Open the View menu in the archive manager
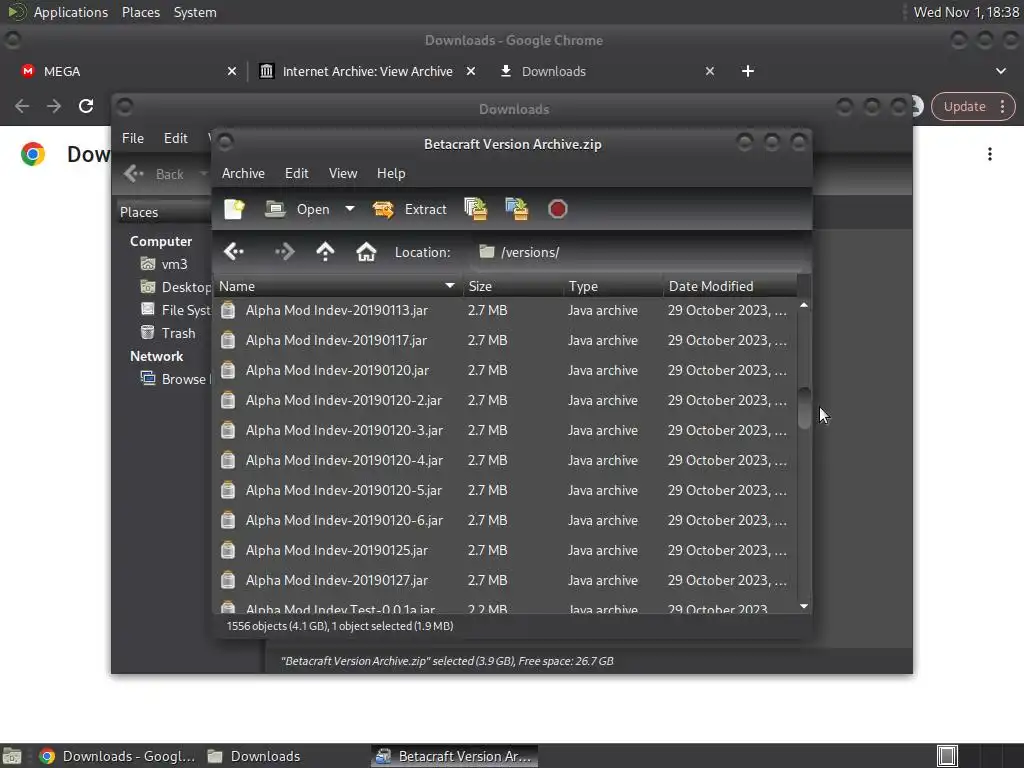1024x768 pixels. [343, 173]
